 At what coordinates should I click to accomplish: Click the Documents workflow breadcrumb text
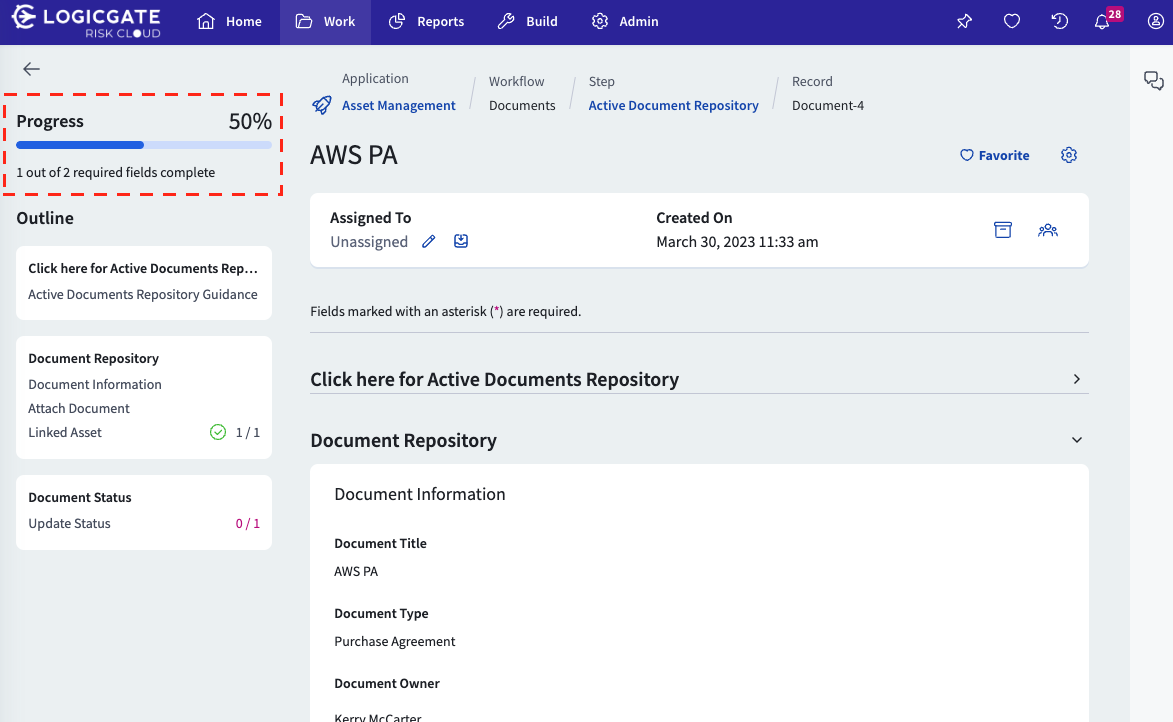[x=522, y=105]
